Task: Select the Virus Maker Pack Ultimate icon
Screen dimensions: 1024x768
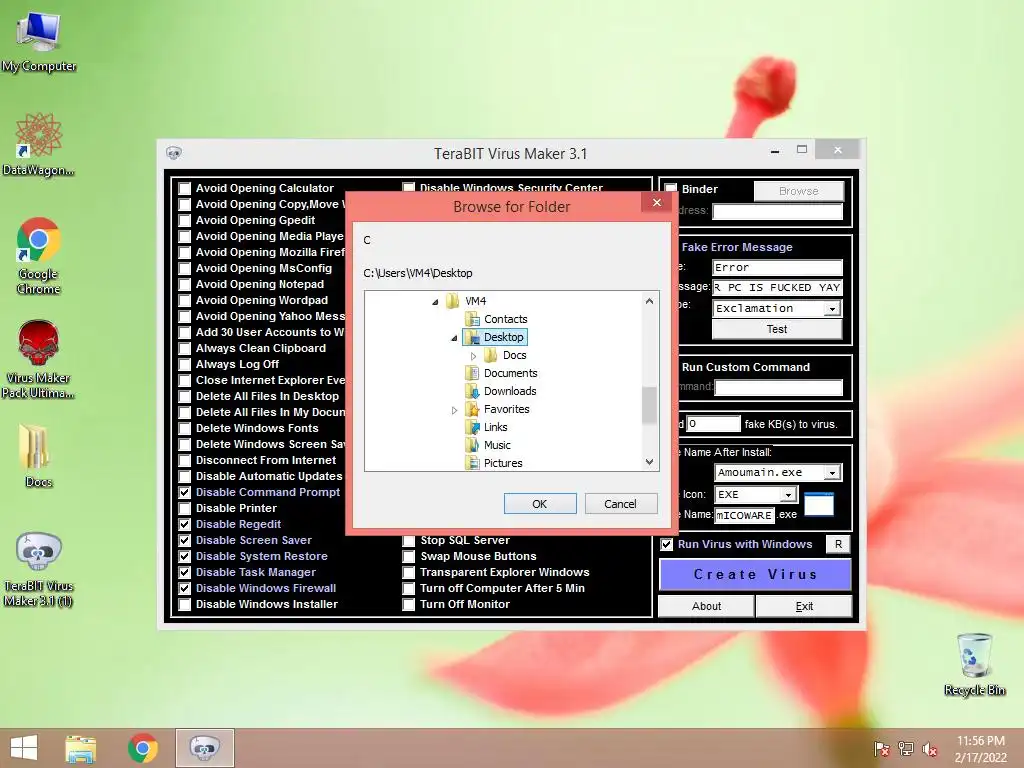Action: 39,359
